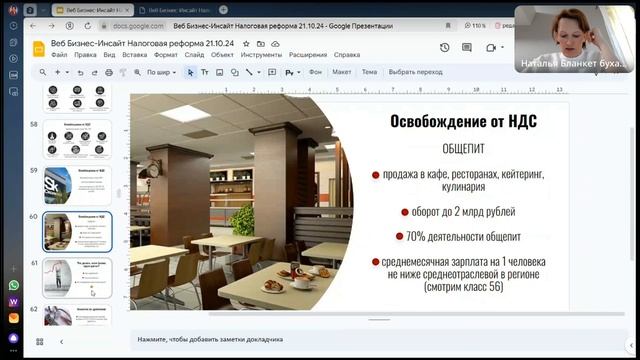
Task: Open the grid view icon below filmstrip
Action: pyautogui.click(x=40, y=342)
